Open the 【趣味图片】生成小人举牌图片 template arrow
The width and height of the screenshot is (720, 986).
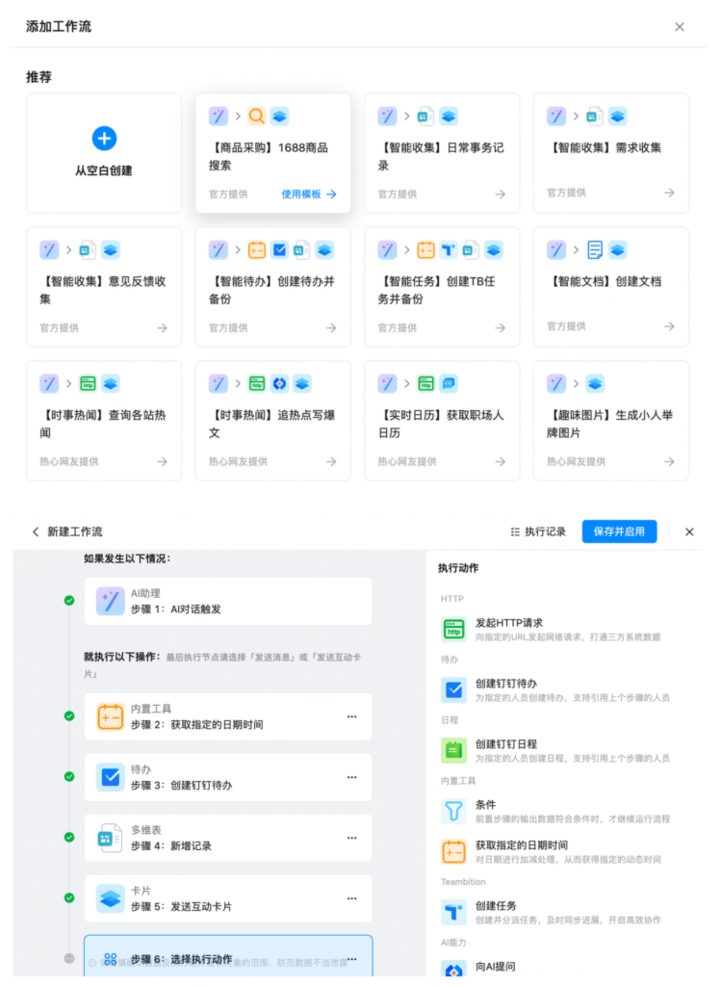(x=669, y=462)
